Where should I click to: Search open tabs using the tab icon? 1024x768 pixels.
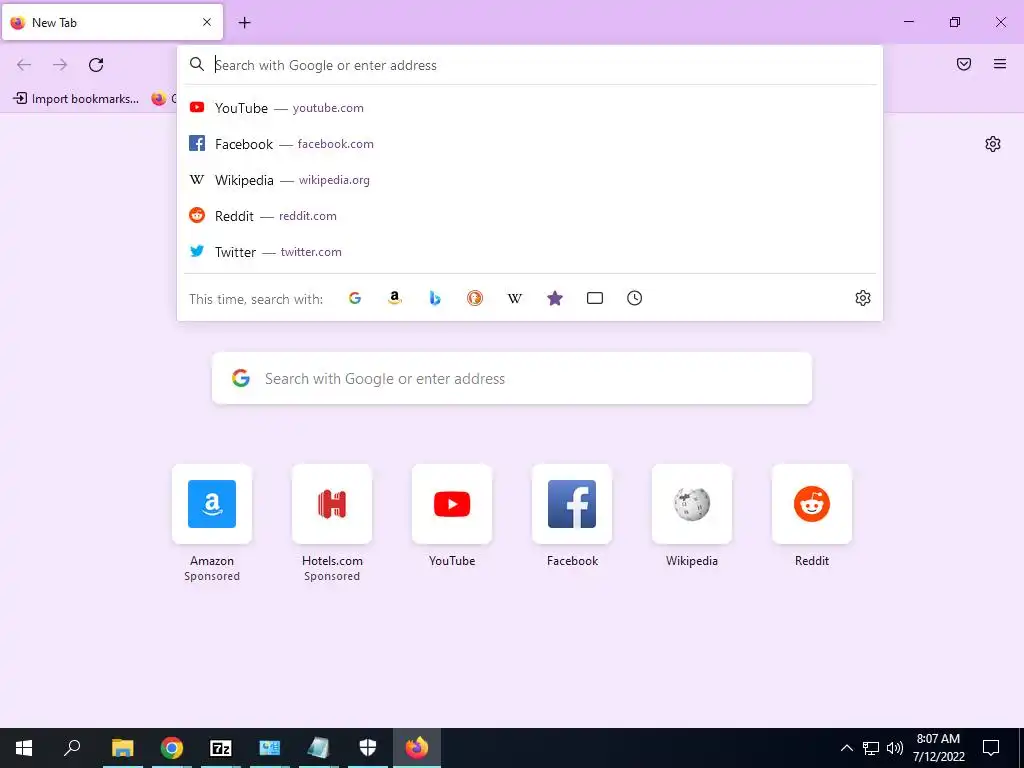pos(595,298)
